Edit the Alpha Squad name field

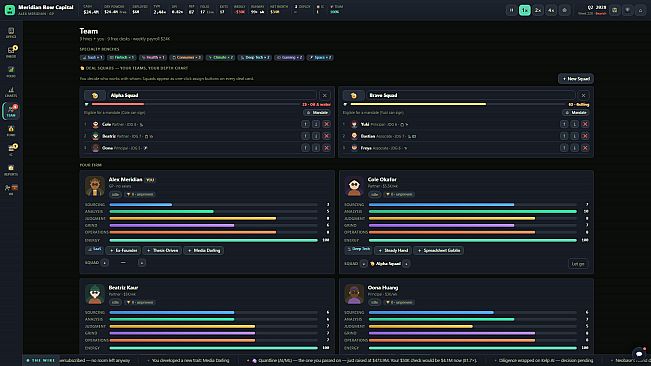(212, 95)
